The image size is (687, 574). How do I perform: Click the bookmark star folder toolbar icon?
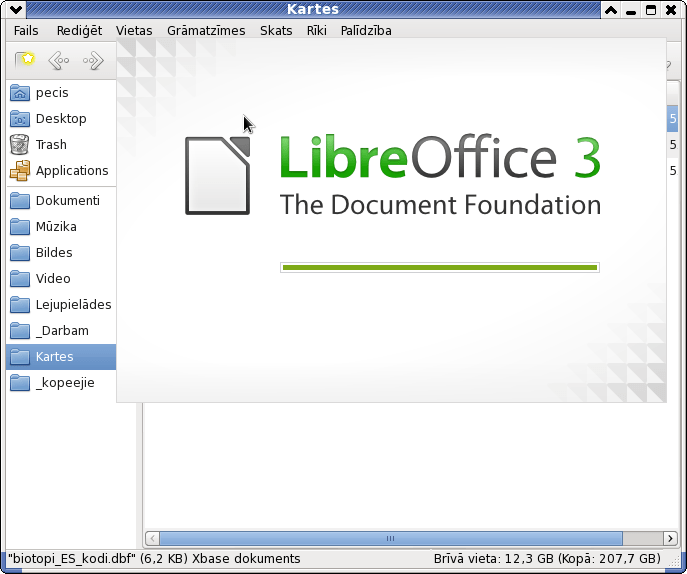click(25, 60)
